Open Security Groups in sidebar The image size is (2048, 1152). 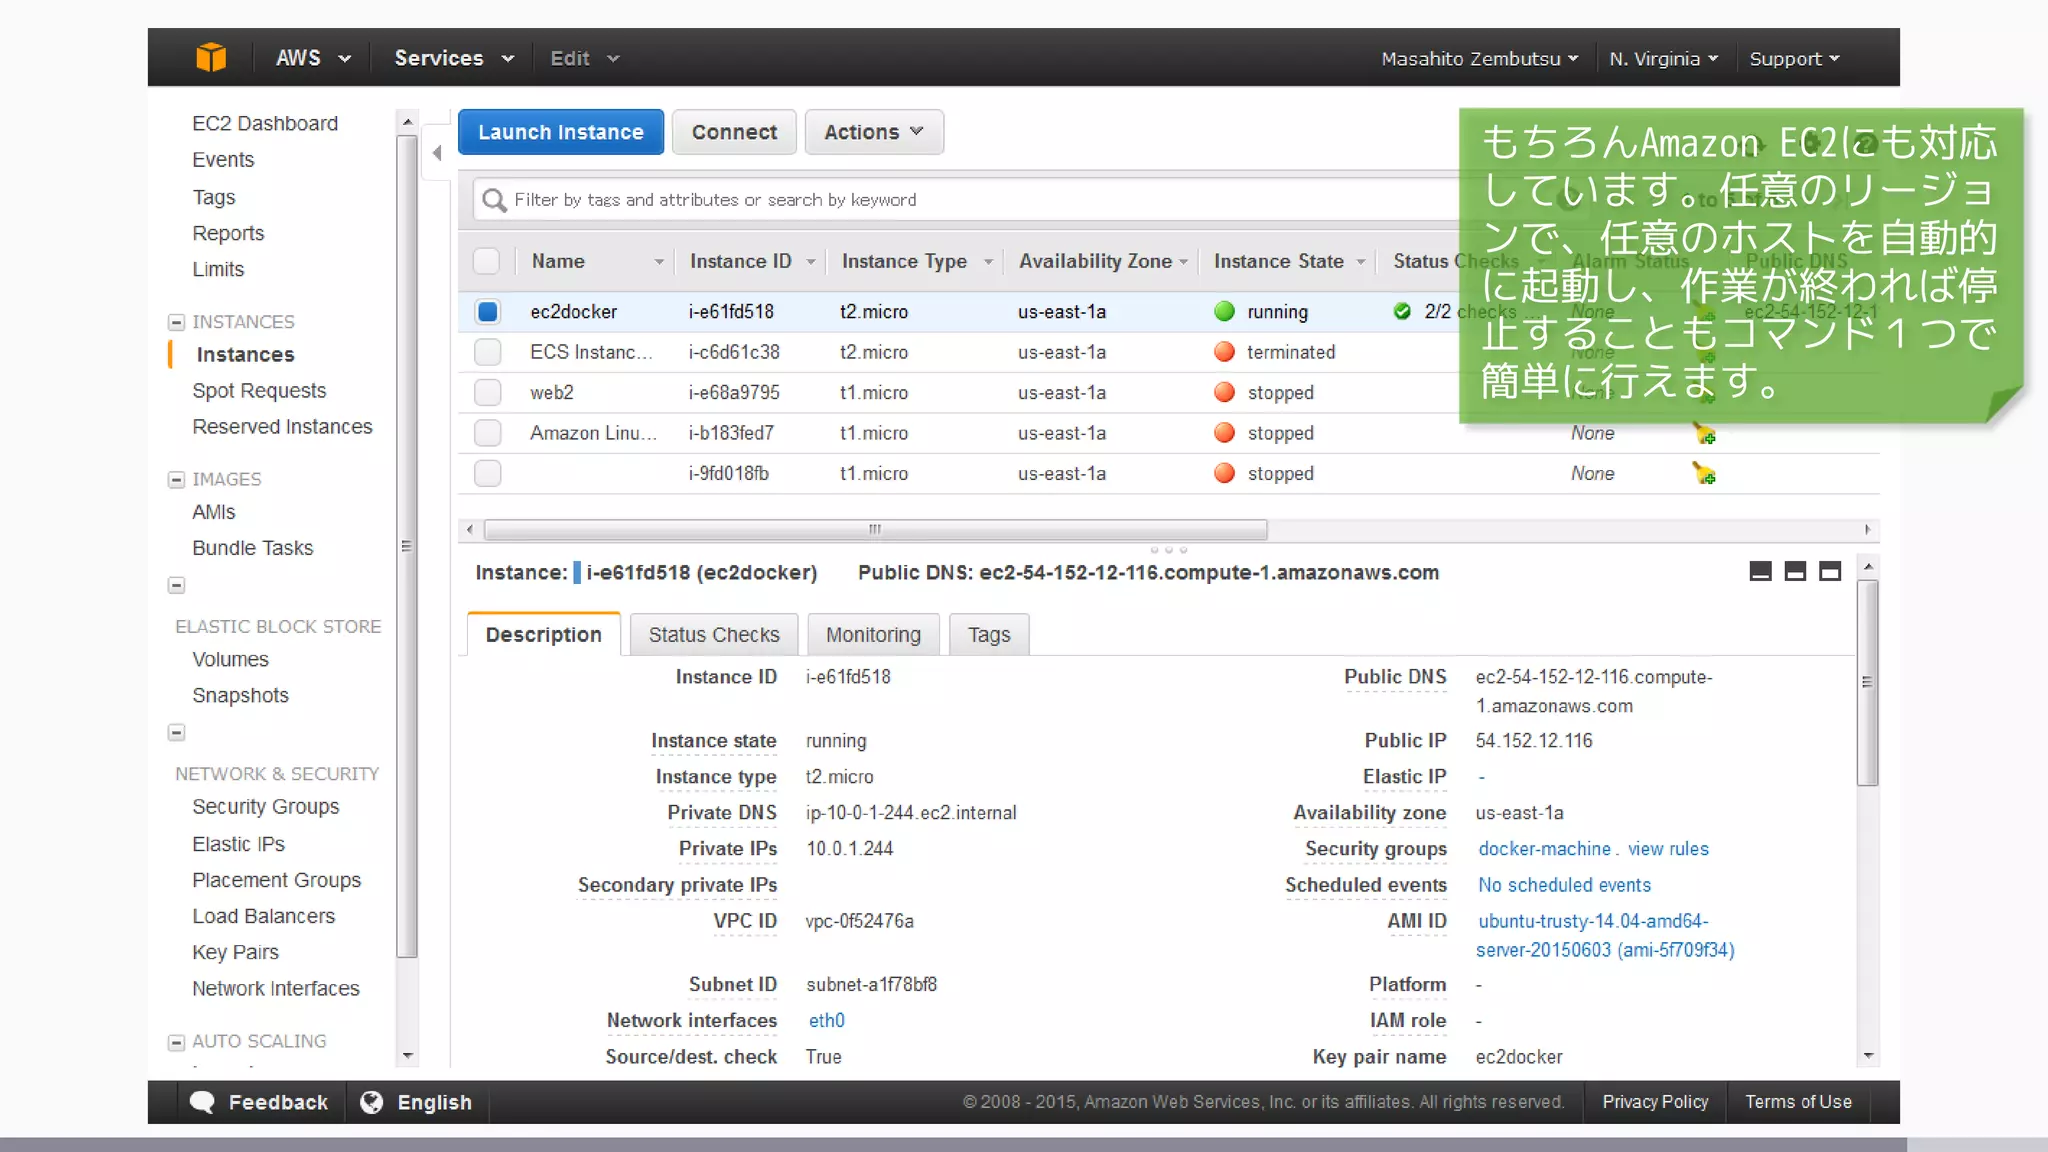click(x=265, y=806)
